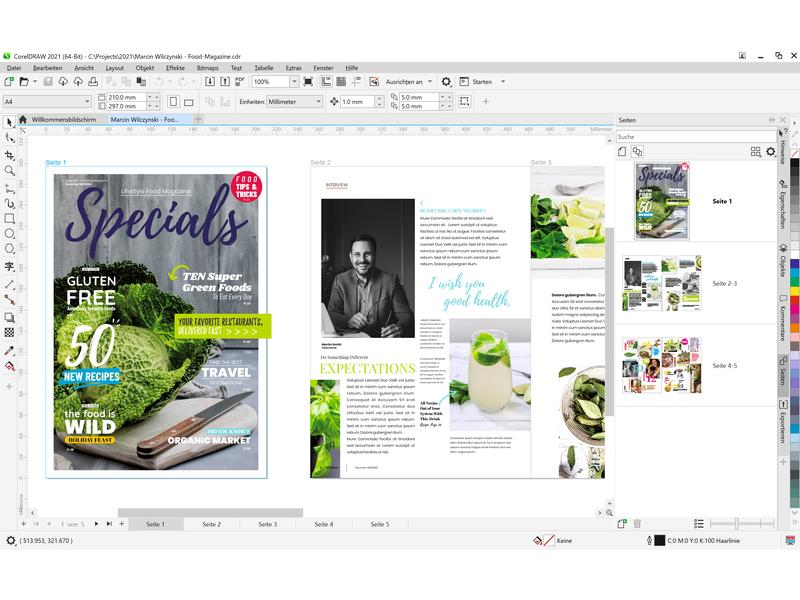The image size is (800, 600).
Task: Open the Bitmaps menu
Action: pyautogui.click(x=207, y=68)
